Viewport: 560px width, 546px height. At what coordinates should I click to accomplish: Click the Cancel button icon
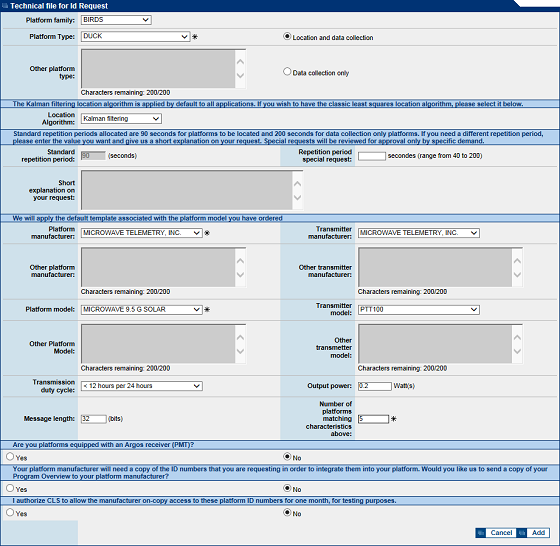click(x=480, y=532)
